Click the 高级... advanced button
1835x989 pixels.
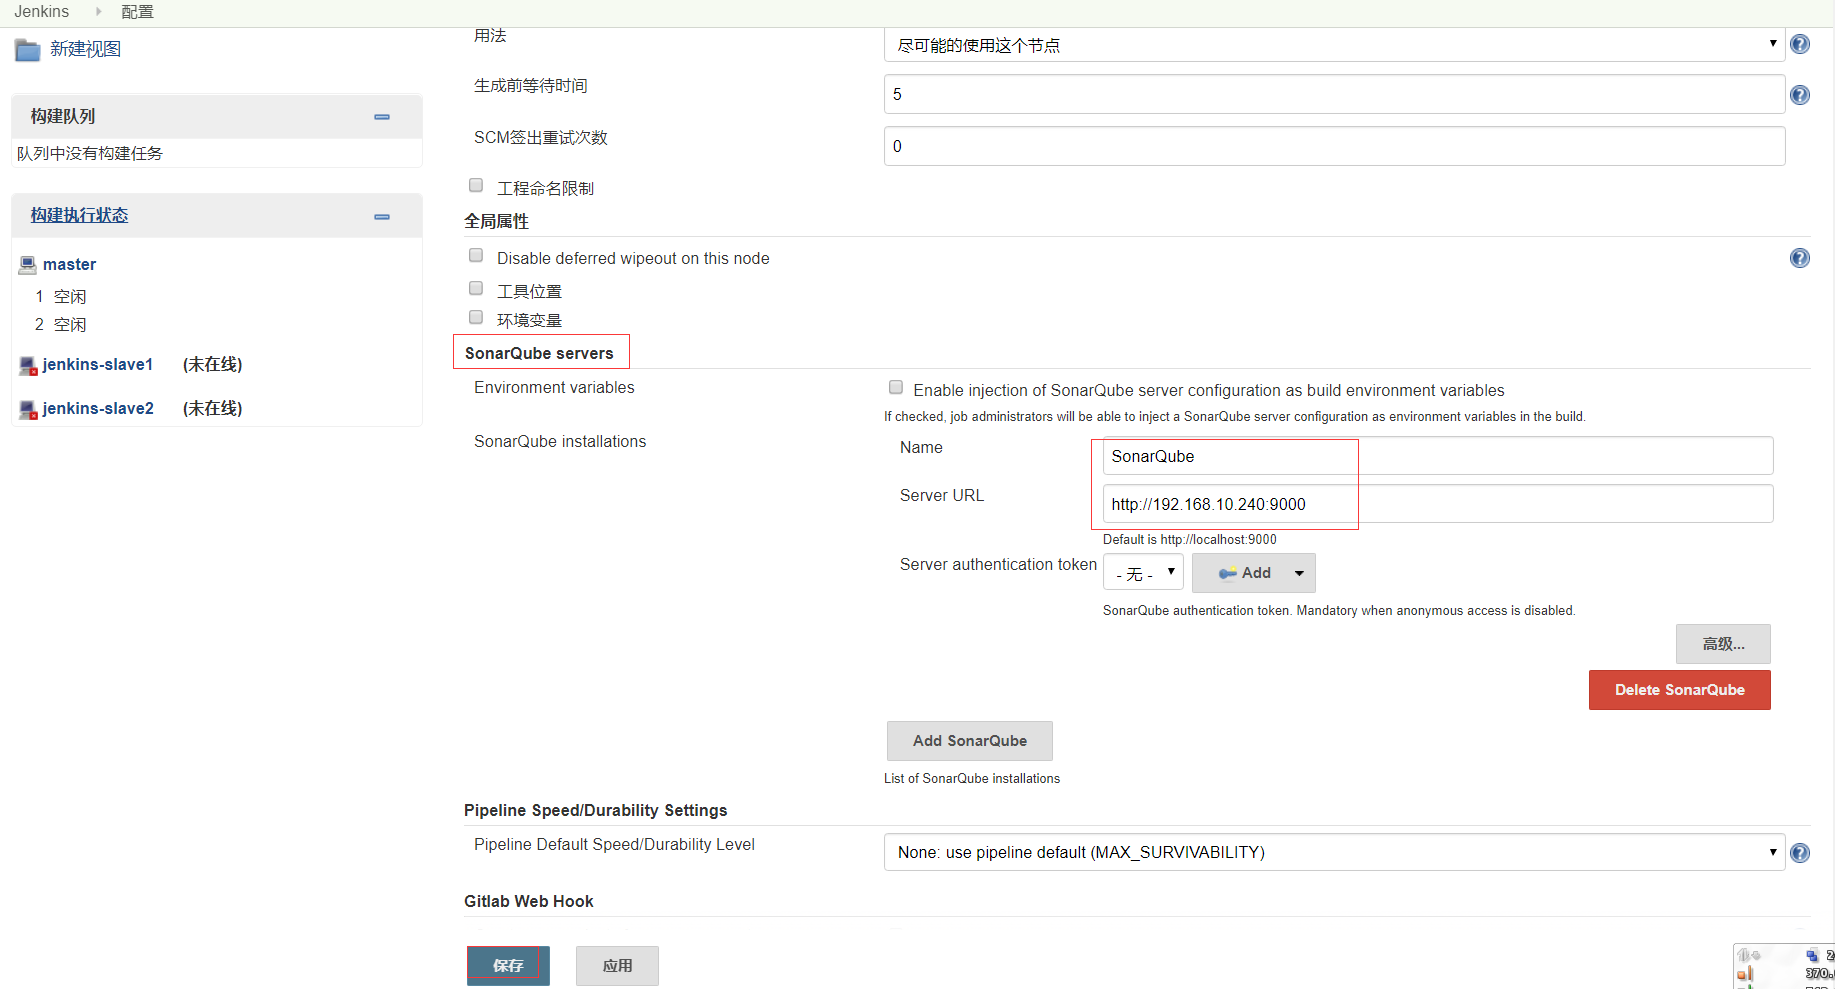(1723, 644)
